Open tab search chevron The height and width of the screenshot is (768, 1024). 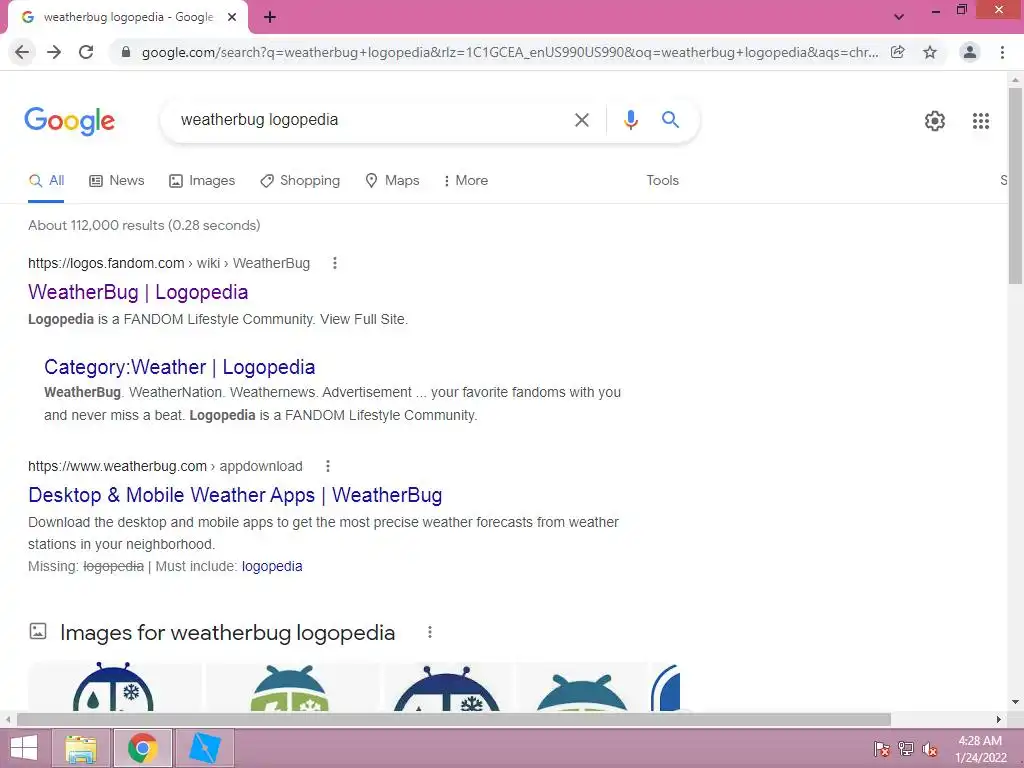(x=899, y=17)
